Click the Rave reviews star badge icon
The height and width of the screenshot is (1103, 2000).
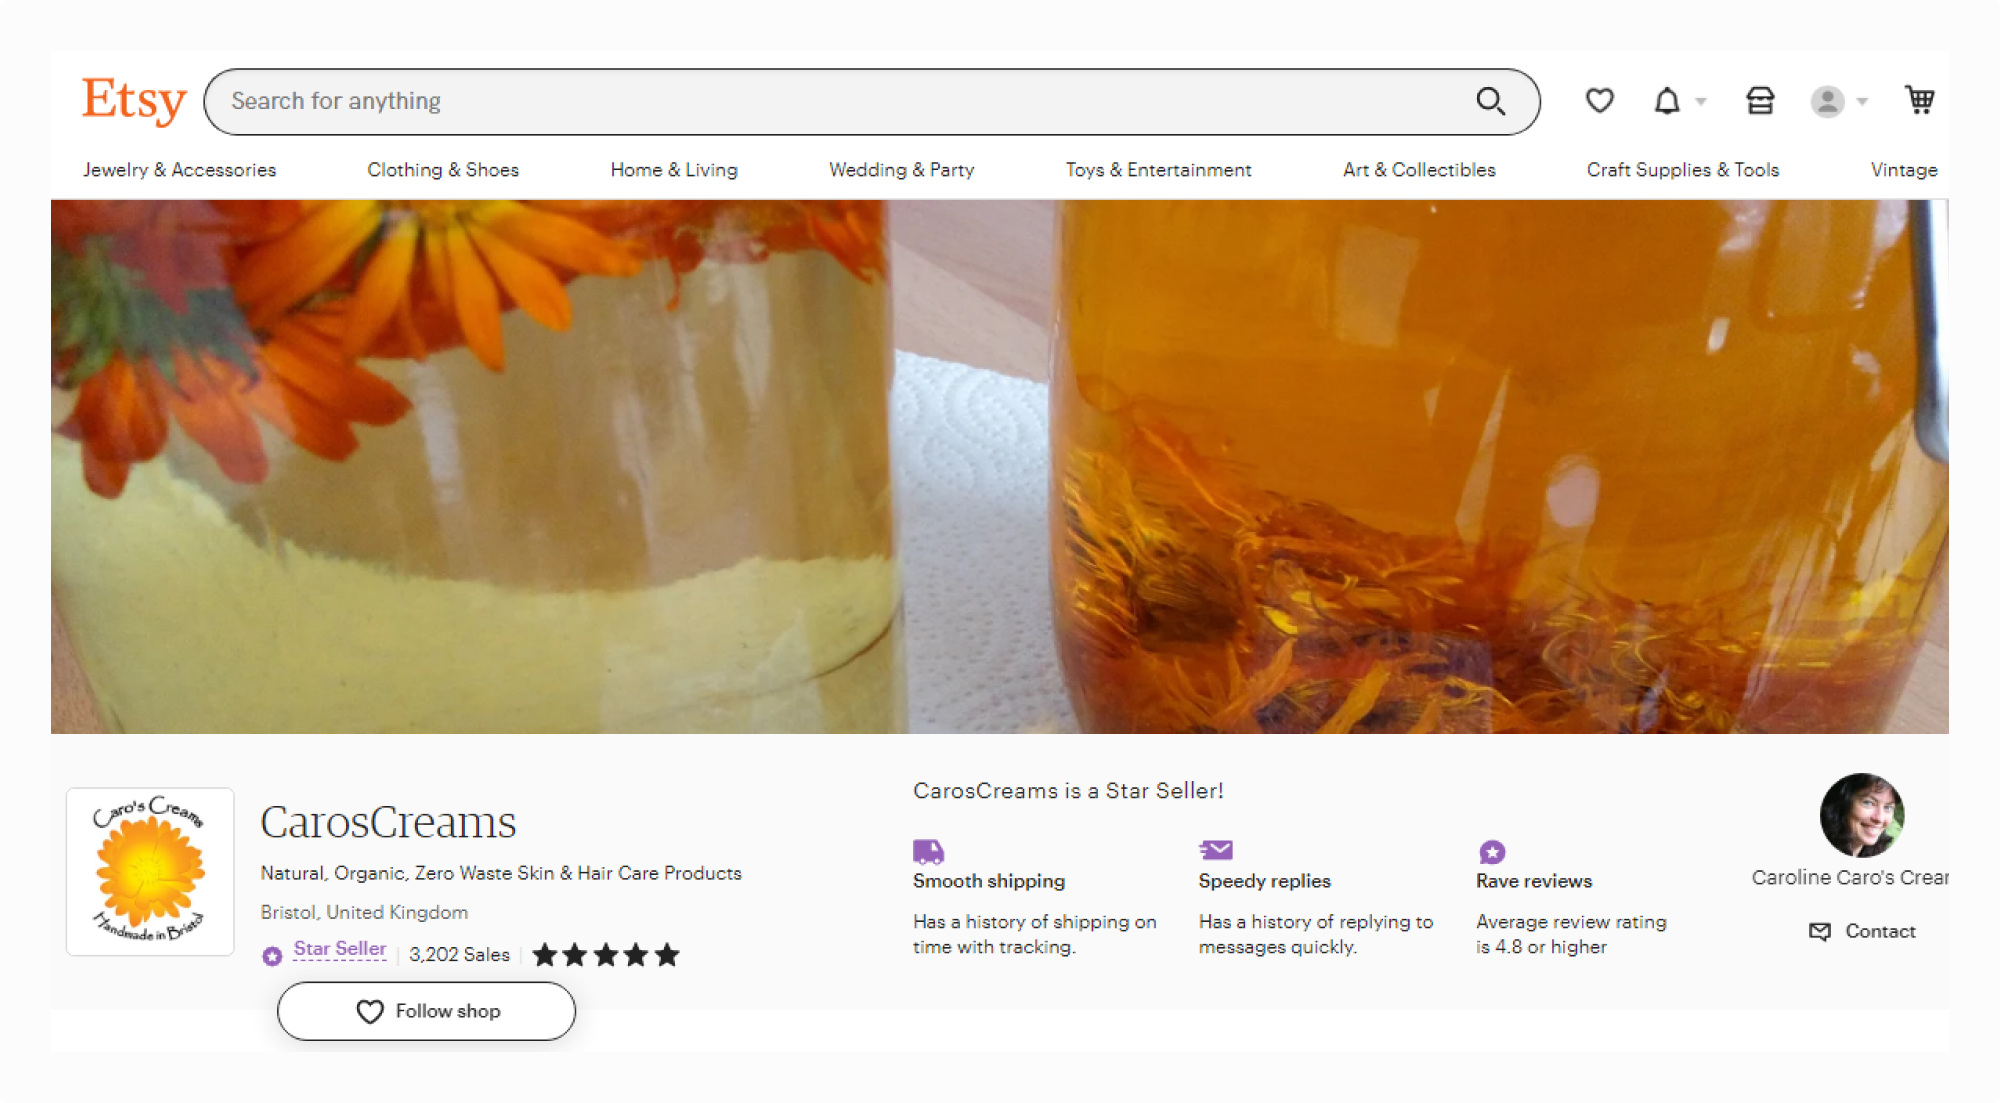[1492, 852]
